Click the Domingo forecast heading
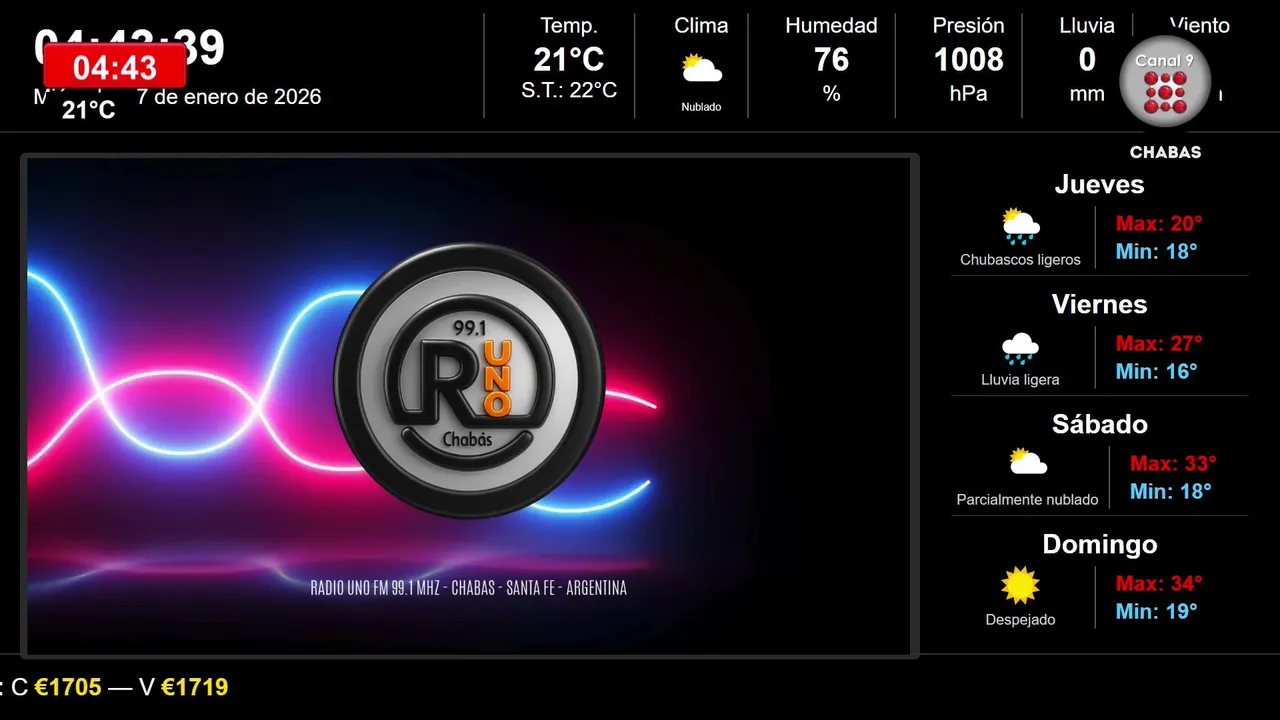Screen dimensions: 1280x720 pos(1099,544)
